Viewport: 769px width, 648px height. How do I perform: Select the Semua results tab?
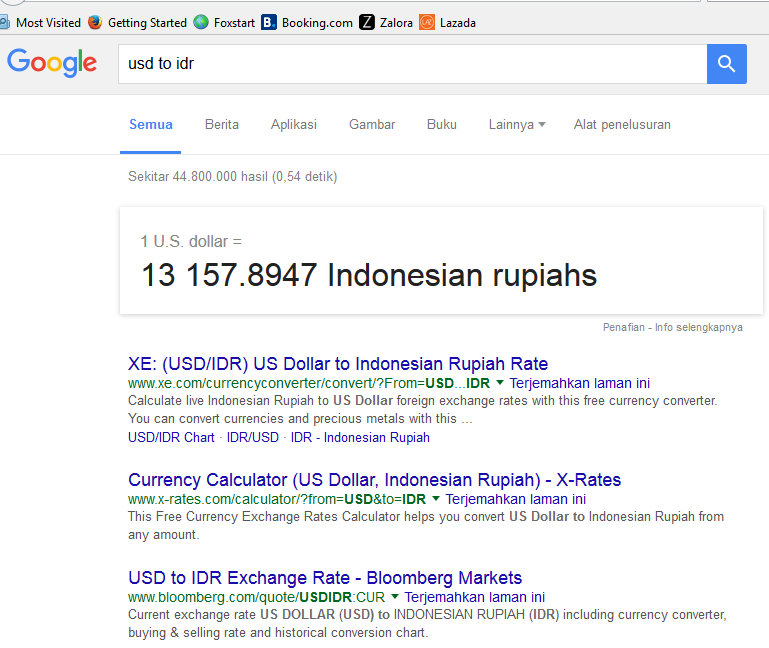(x=151, y=125)
